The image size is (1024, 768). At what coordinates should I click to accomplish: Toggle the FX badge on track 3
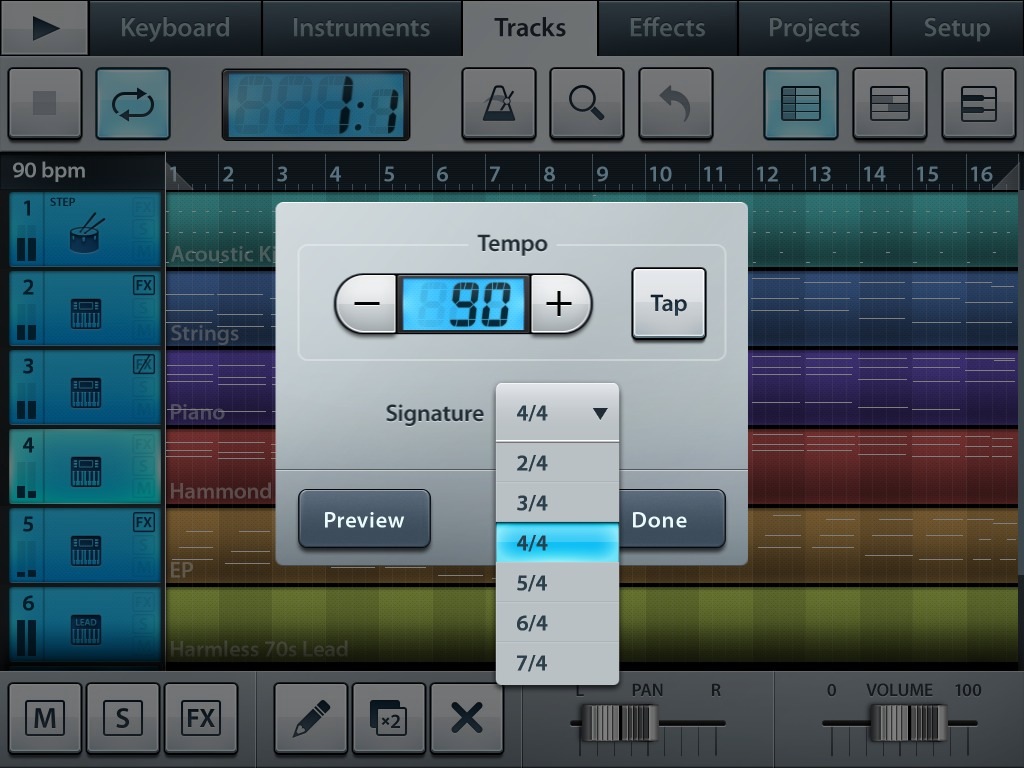click(x=144, y=364)
